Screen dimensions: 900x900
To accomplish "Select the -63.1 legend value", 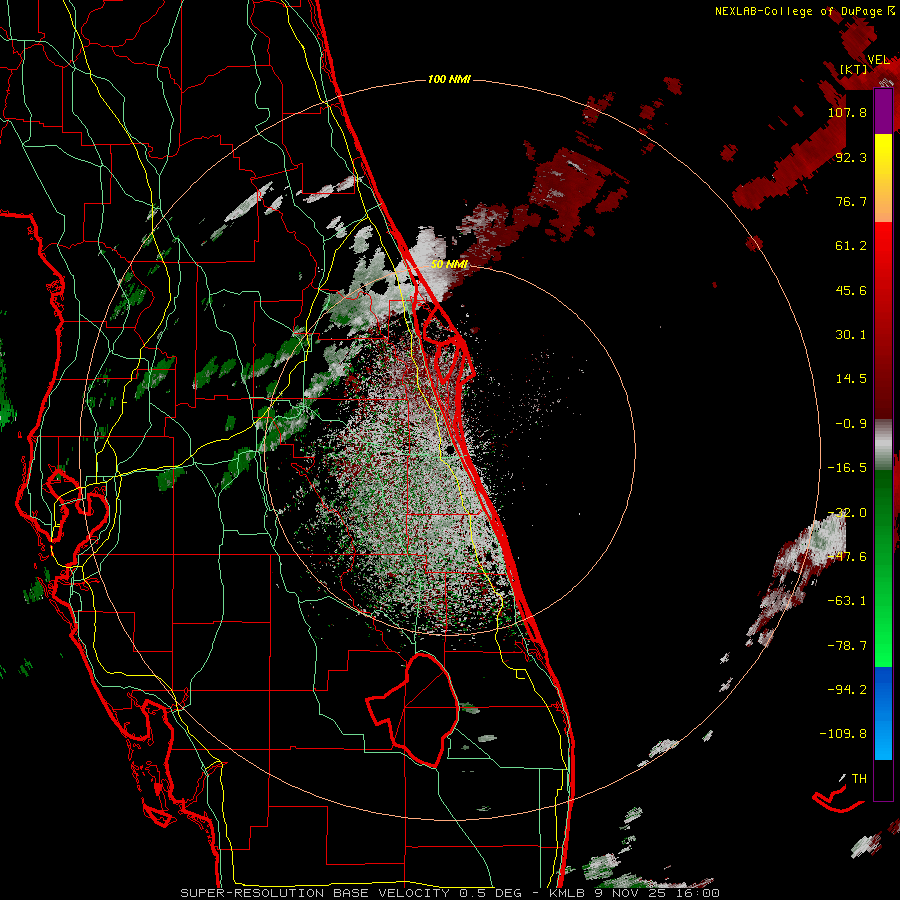I will [847, 601].
